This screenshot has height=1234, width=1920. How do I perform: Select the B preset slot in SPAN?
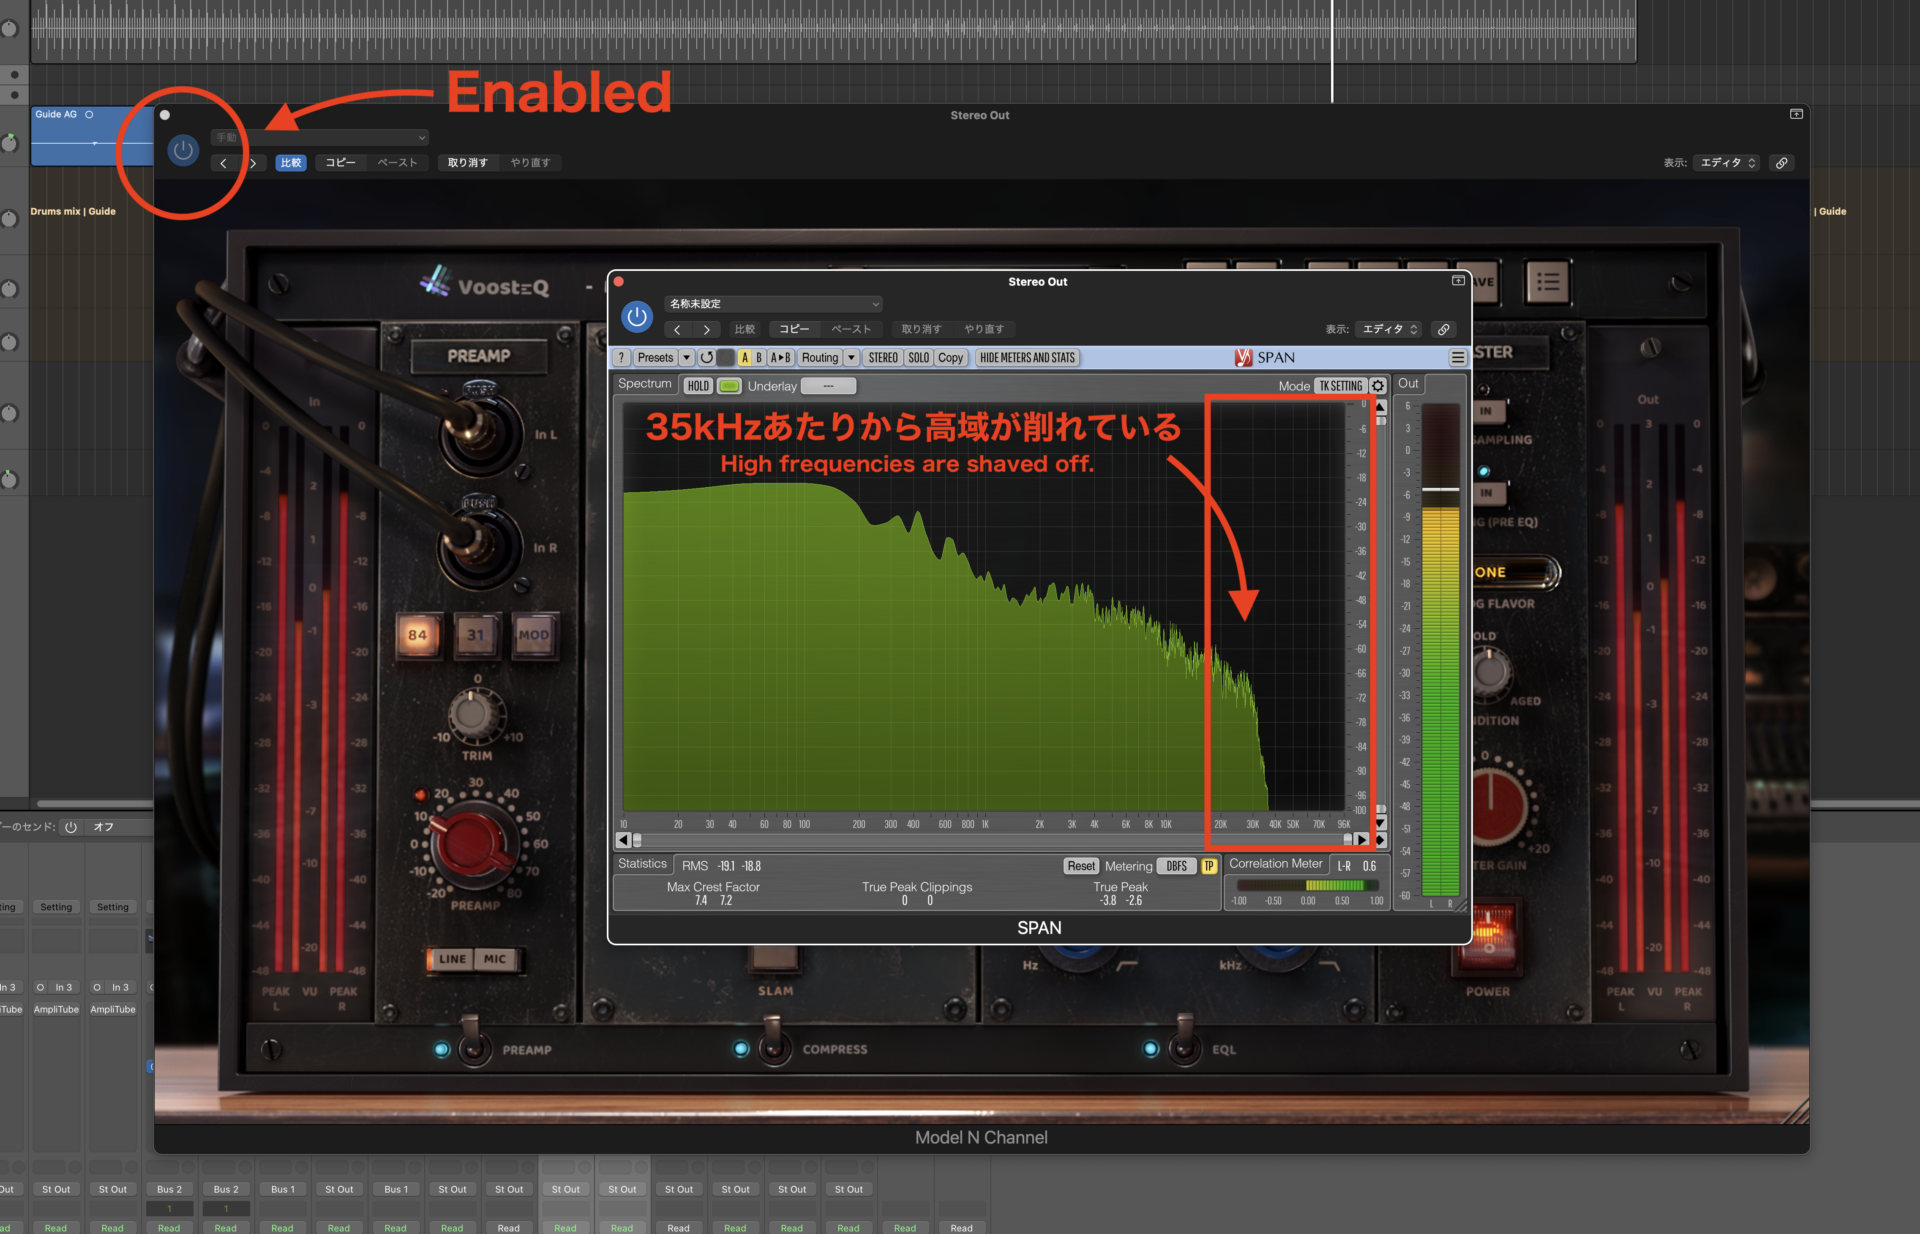(759, 358)
